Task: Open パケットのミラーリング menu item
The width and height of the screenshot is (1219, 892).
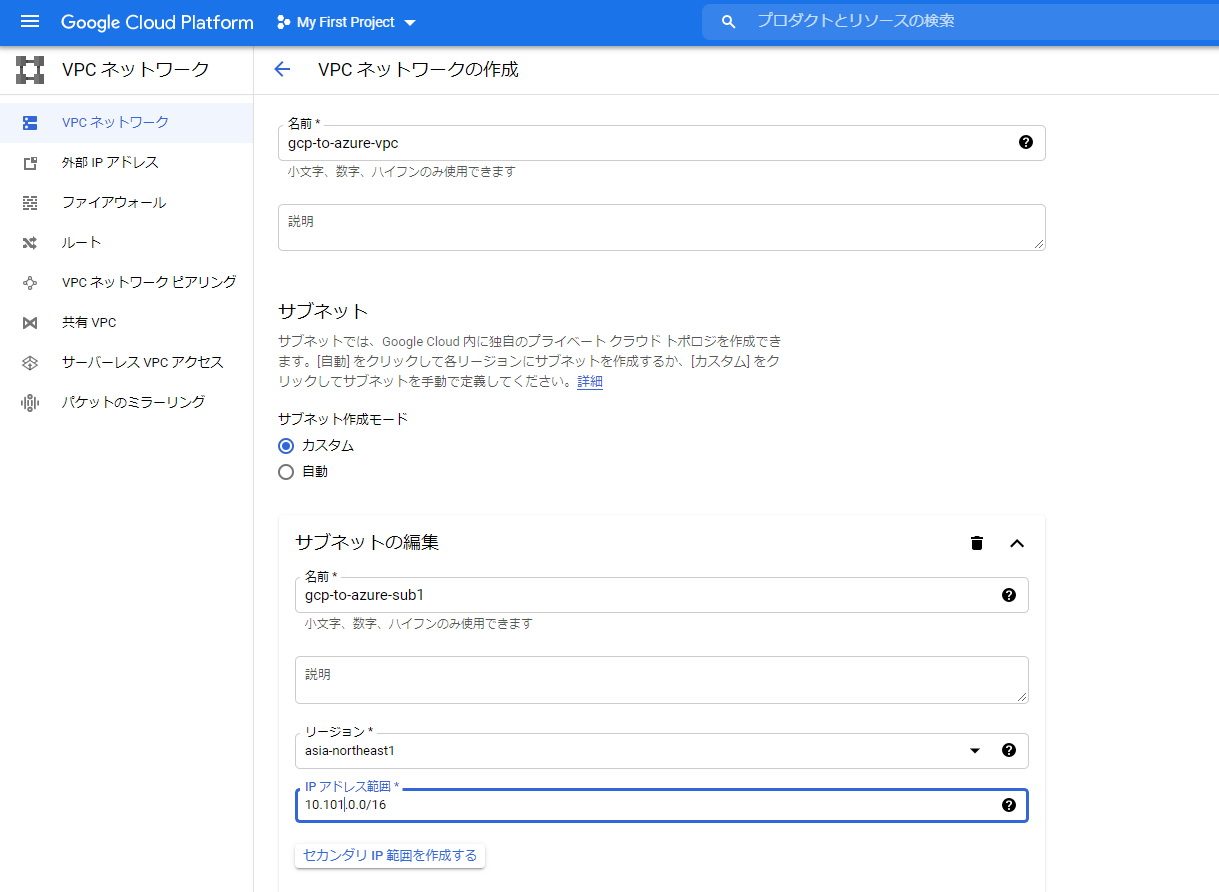Action: tap(126, 403)
